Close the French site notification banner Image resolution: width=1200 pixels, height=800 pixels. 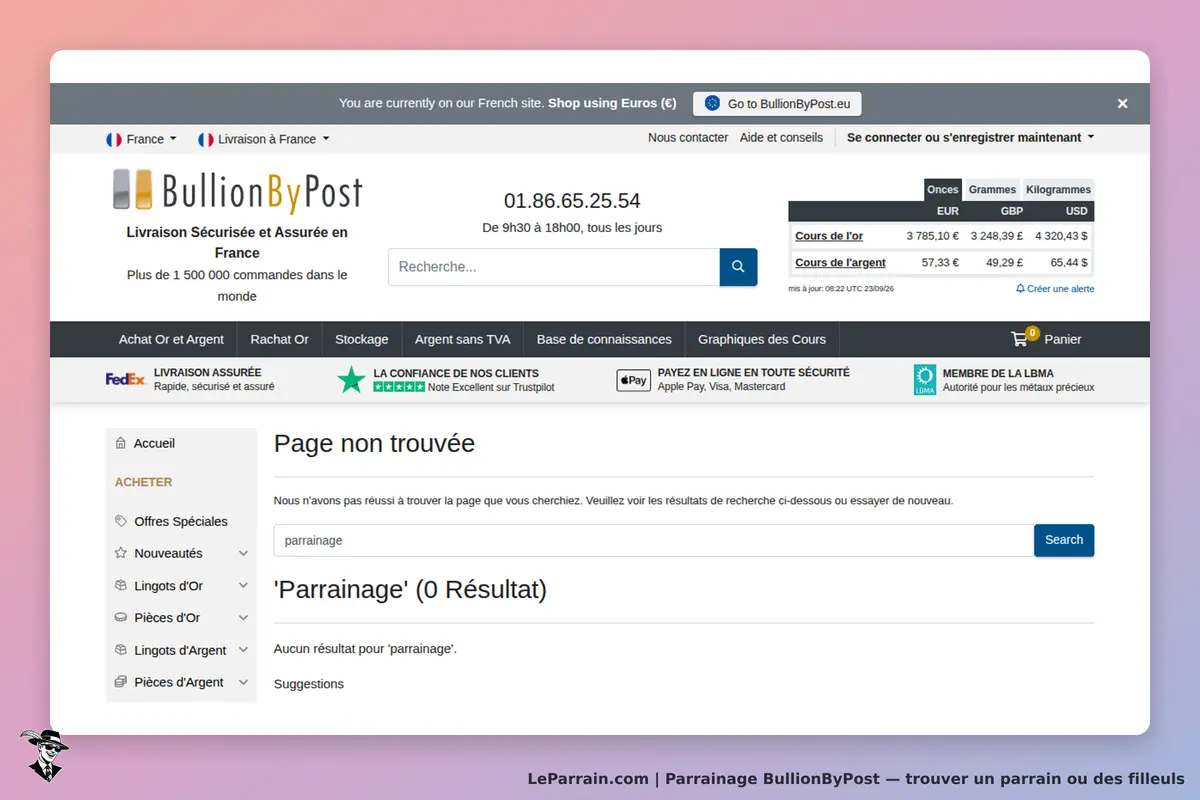pos(1122,103)
